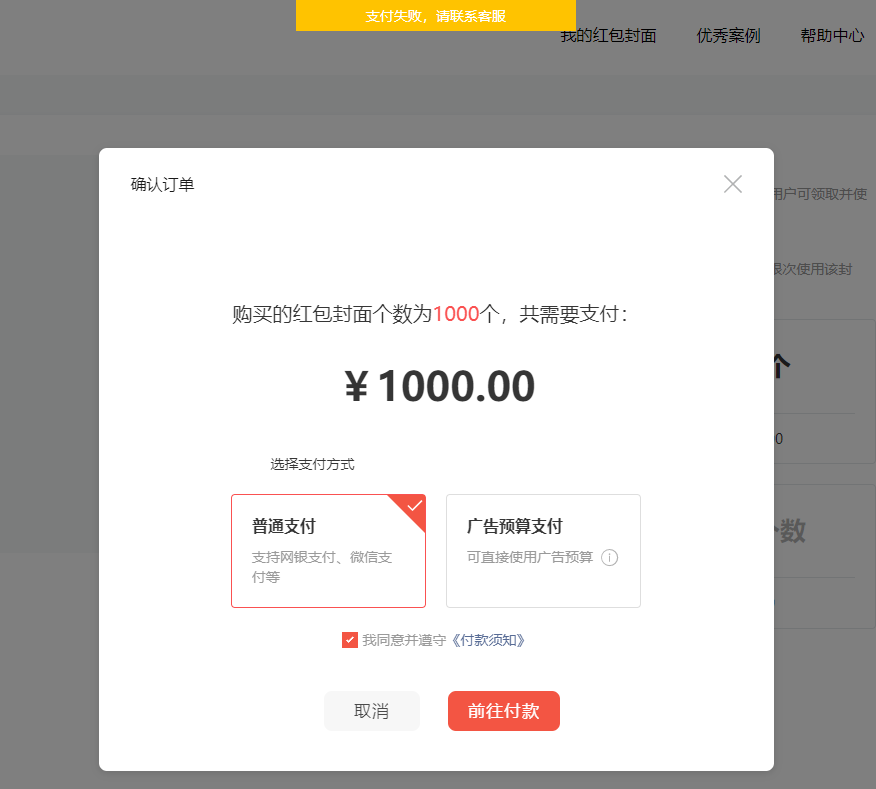Select the 普通支付 payment option

pyautogui.click(x=328, y=551)
